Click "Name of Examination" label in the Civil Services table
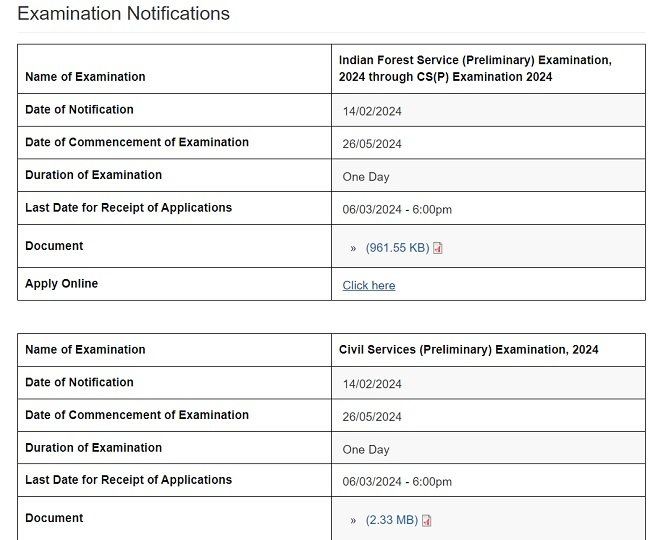This screenshot has width=650, height=540. click(85, 350)
